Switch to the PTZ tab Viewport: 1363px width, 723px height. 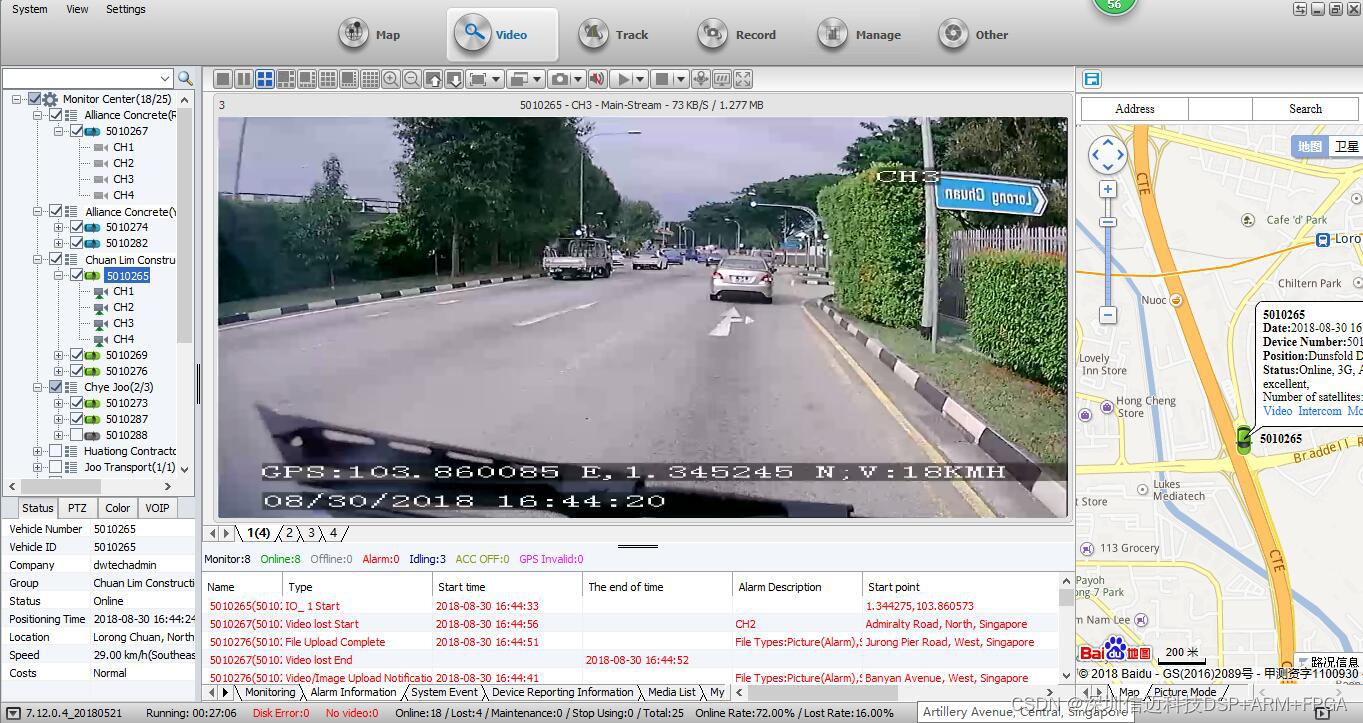coord(77,508)
